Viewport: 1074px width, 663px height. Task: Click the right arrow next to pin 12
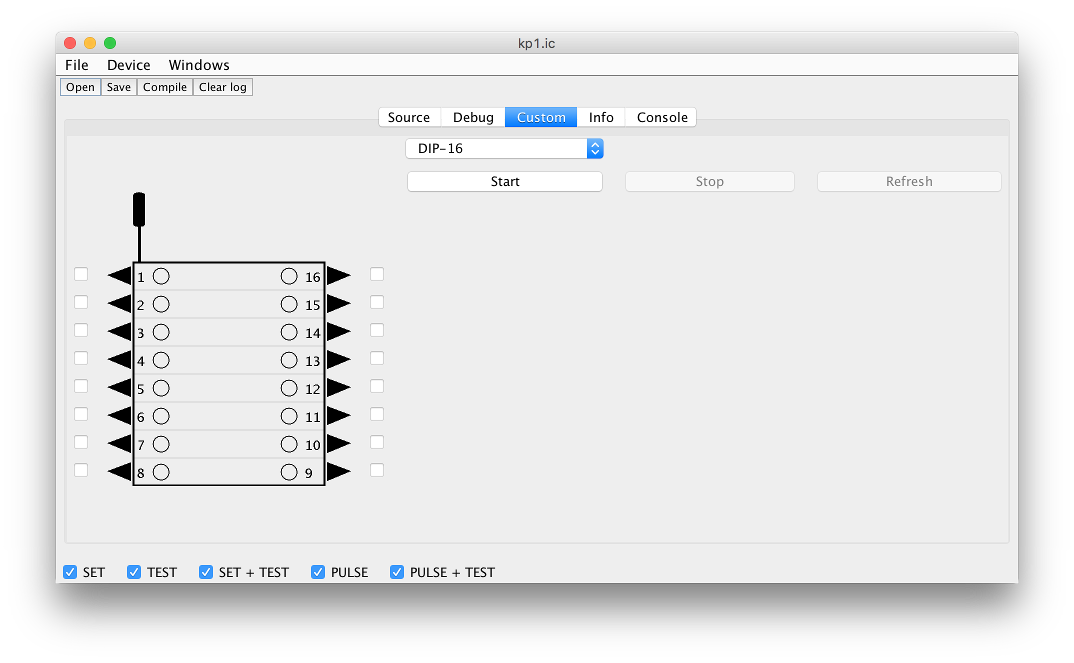pyautogui.click(x=338, y=388)
